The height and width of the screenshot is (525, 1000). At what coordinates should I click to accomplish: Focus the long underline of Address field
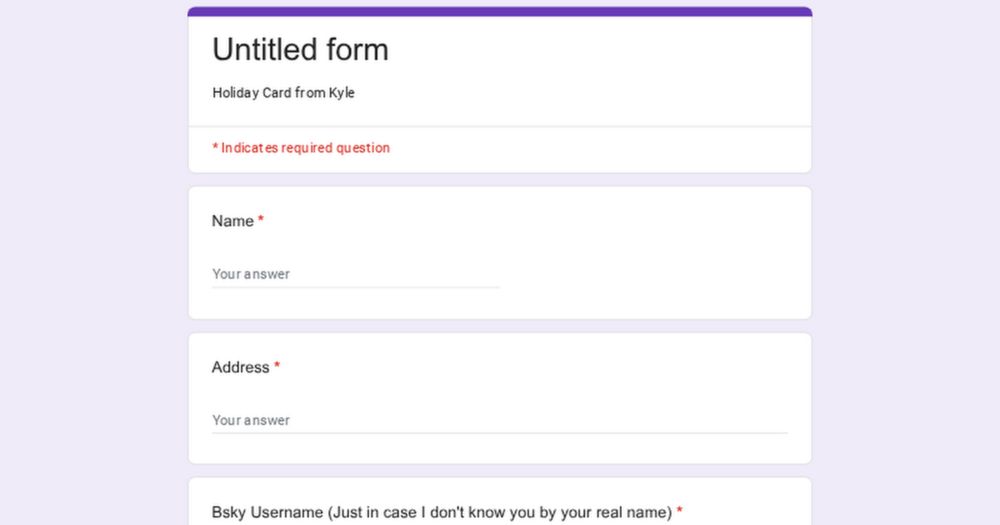pos(499,433)
